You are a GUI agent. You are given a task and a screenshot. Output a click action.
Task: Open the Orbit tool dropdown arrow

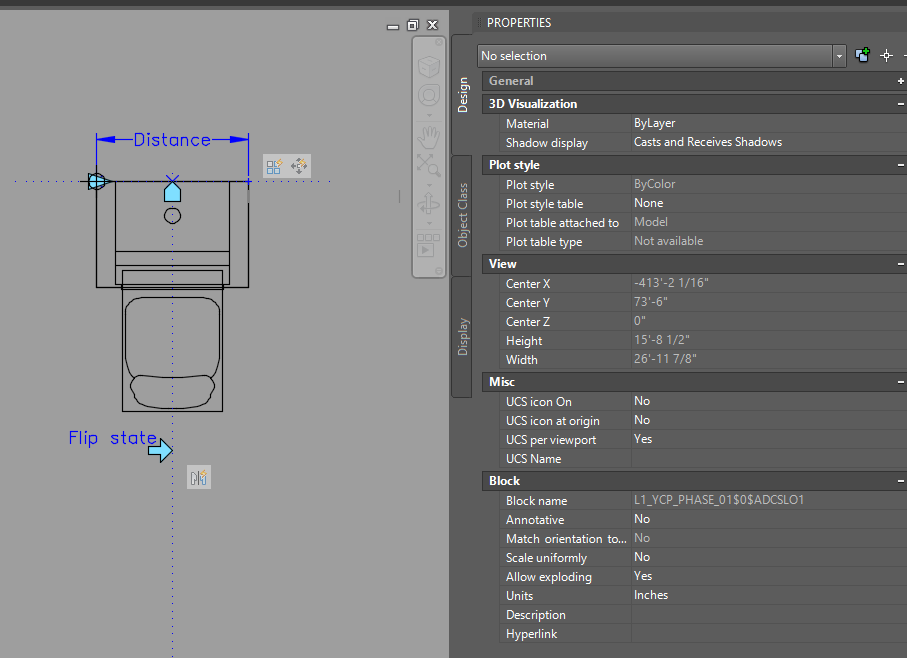click(x=429, y=223)
